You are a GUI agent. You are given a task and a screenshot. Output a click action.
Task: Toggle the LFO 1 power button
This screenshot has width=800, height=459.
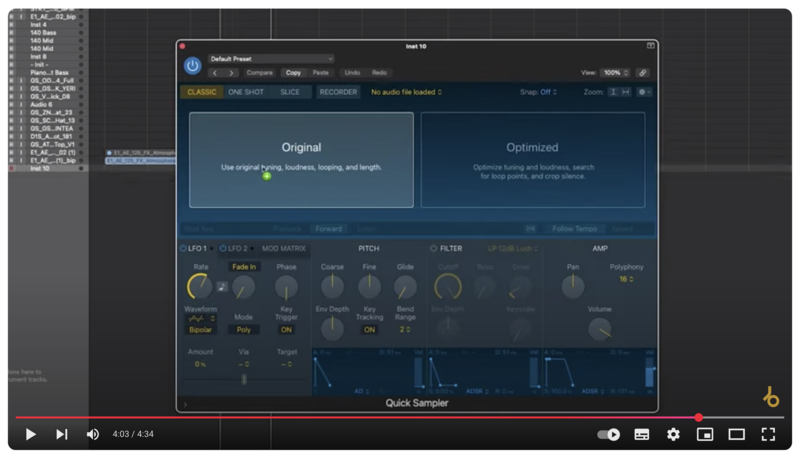tap(183, 248)
